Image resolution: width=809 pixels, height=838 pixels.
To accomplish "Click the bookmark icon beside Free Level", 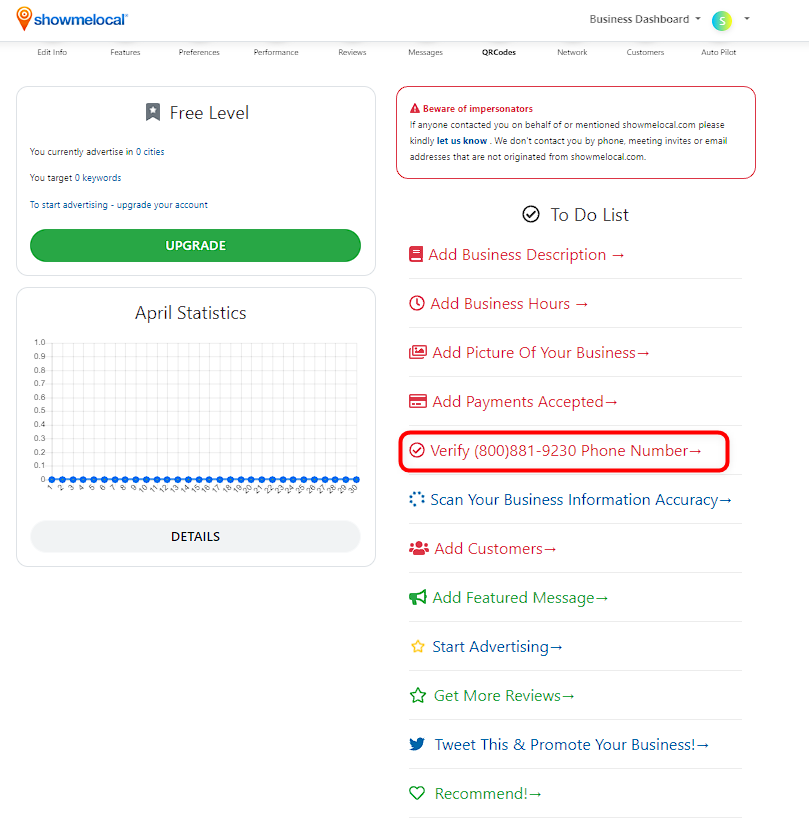I will click(x=153, y=112).
